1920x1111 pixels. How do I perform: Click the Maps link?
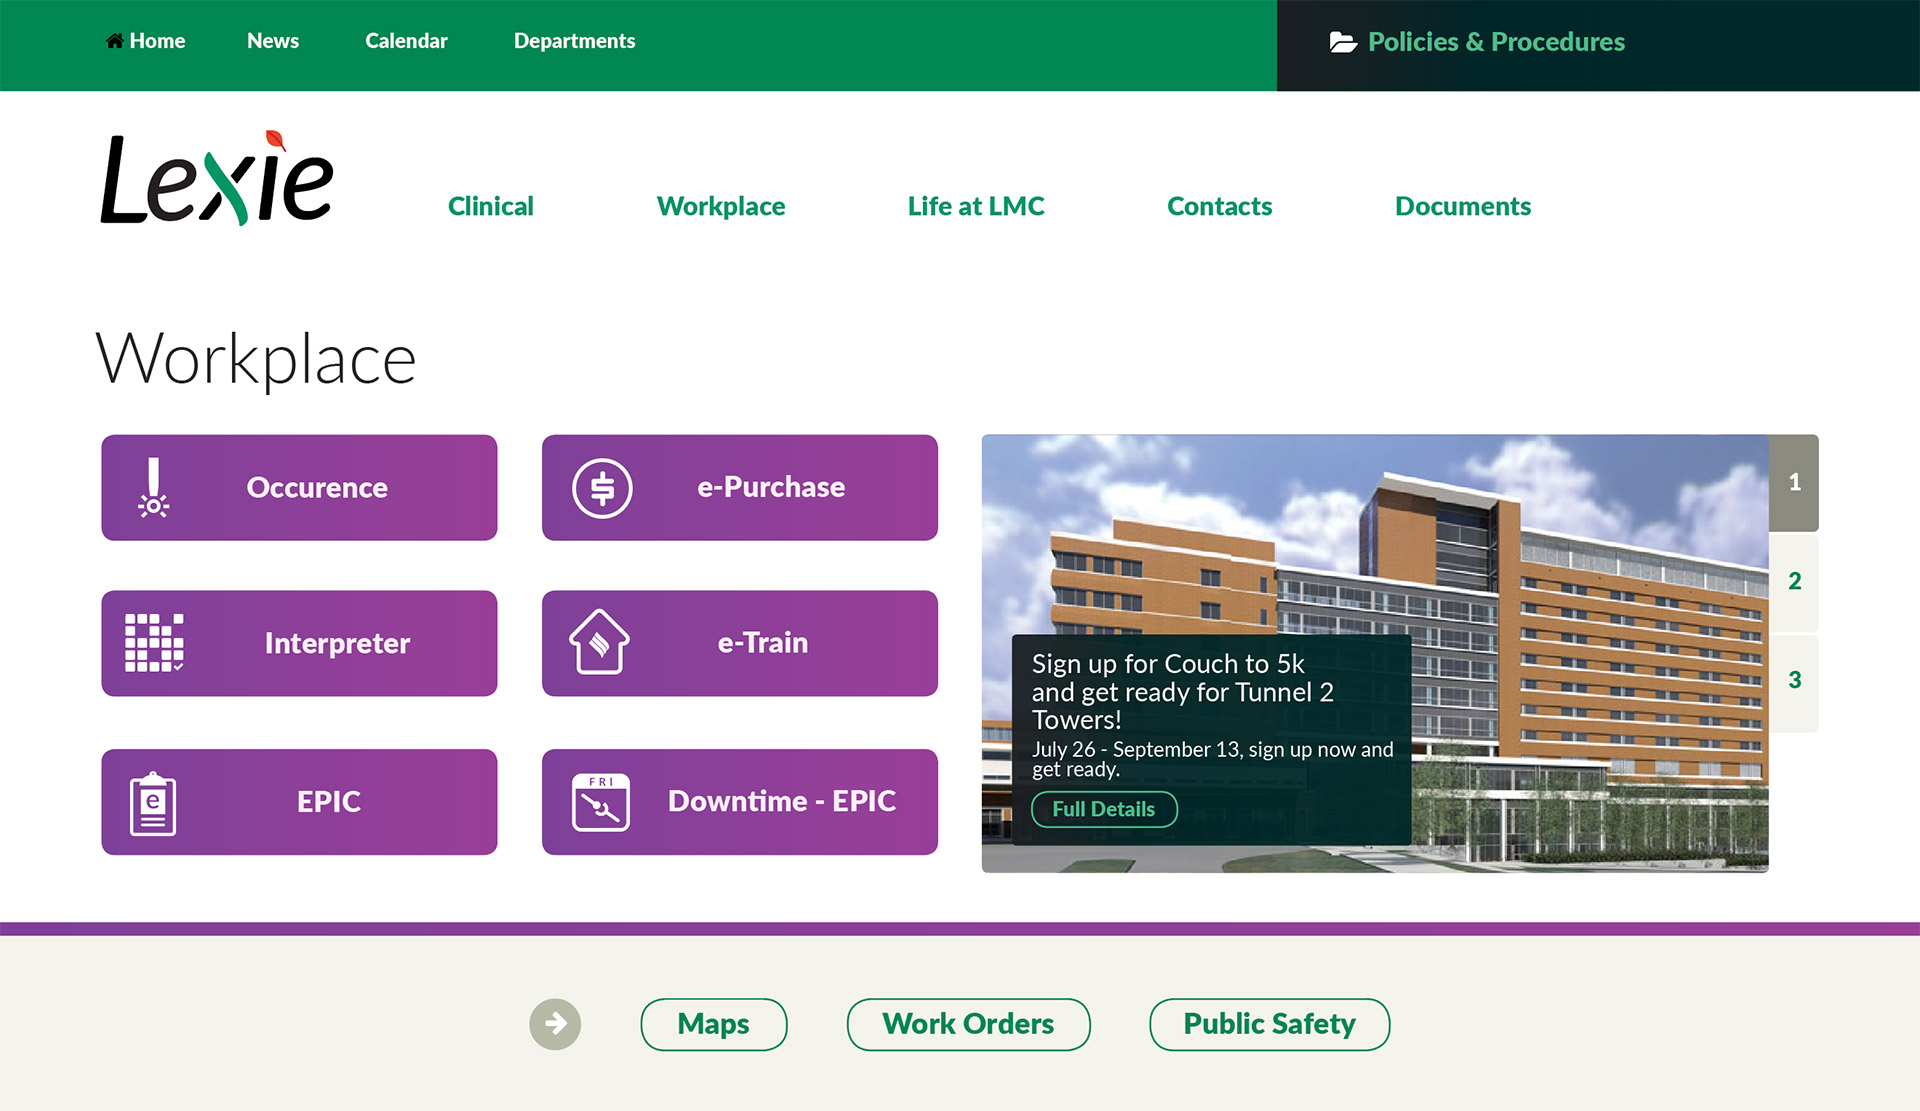714,1022
